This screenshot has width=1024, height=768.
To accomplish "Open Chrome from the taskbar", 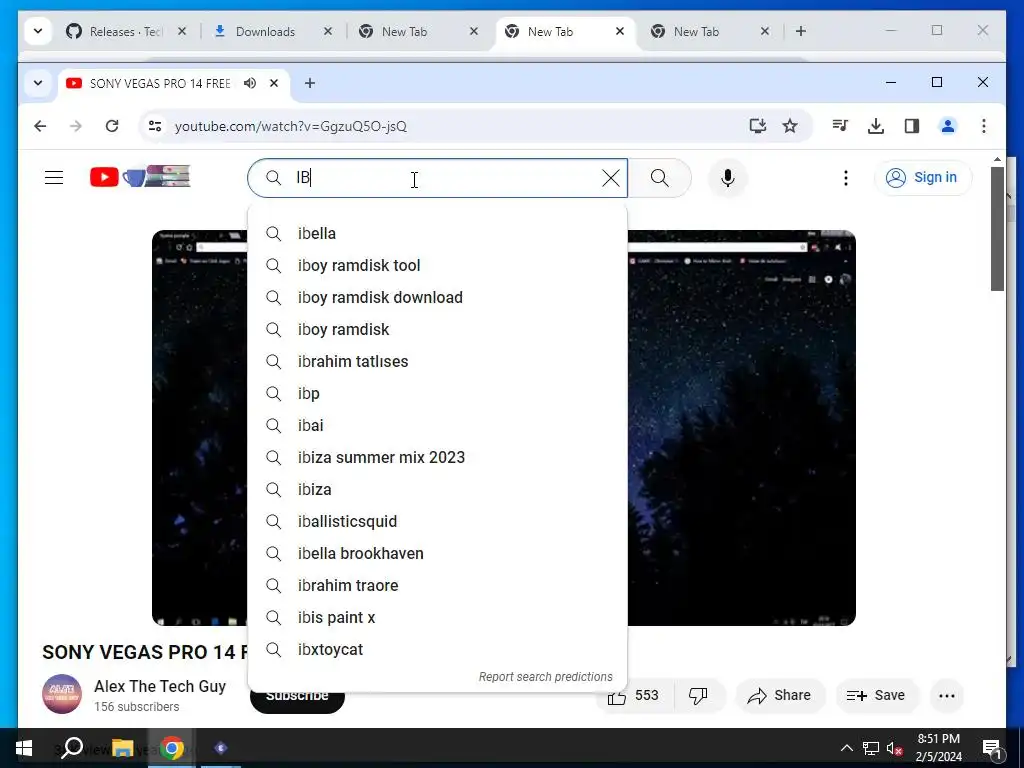I will [172, 748].
